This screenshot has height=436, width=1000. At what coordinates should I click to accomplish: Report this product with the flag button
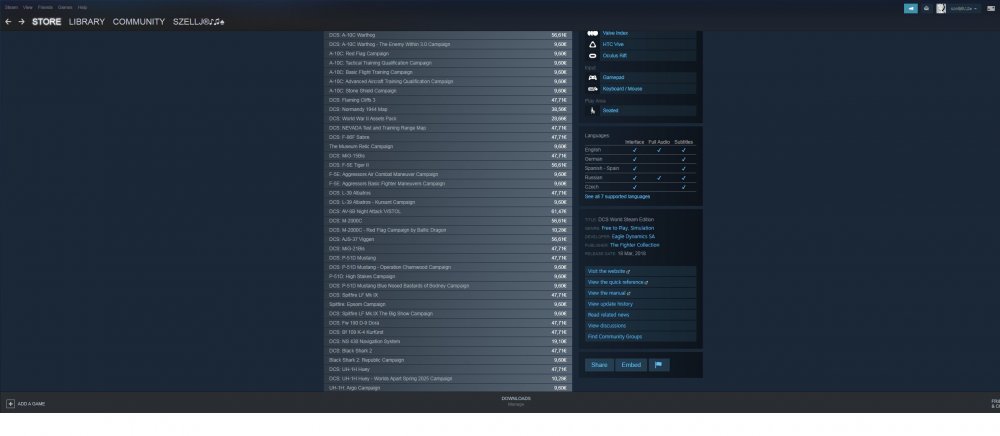[x=659, y=365]
